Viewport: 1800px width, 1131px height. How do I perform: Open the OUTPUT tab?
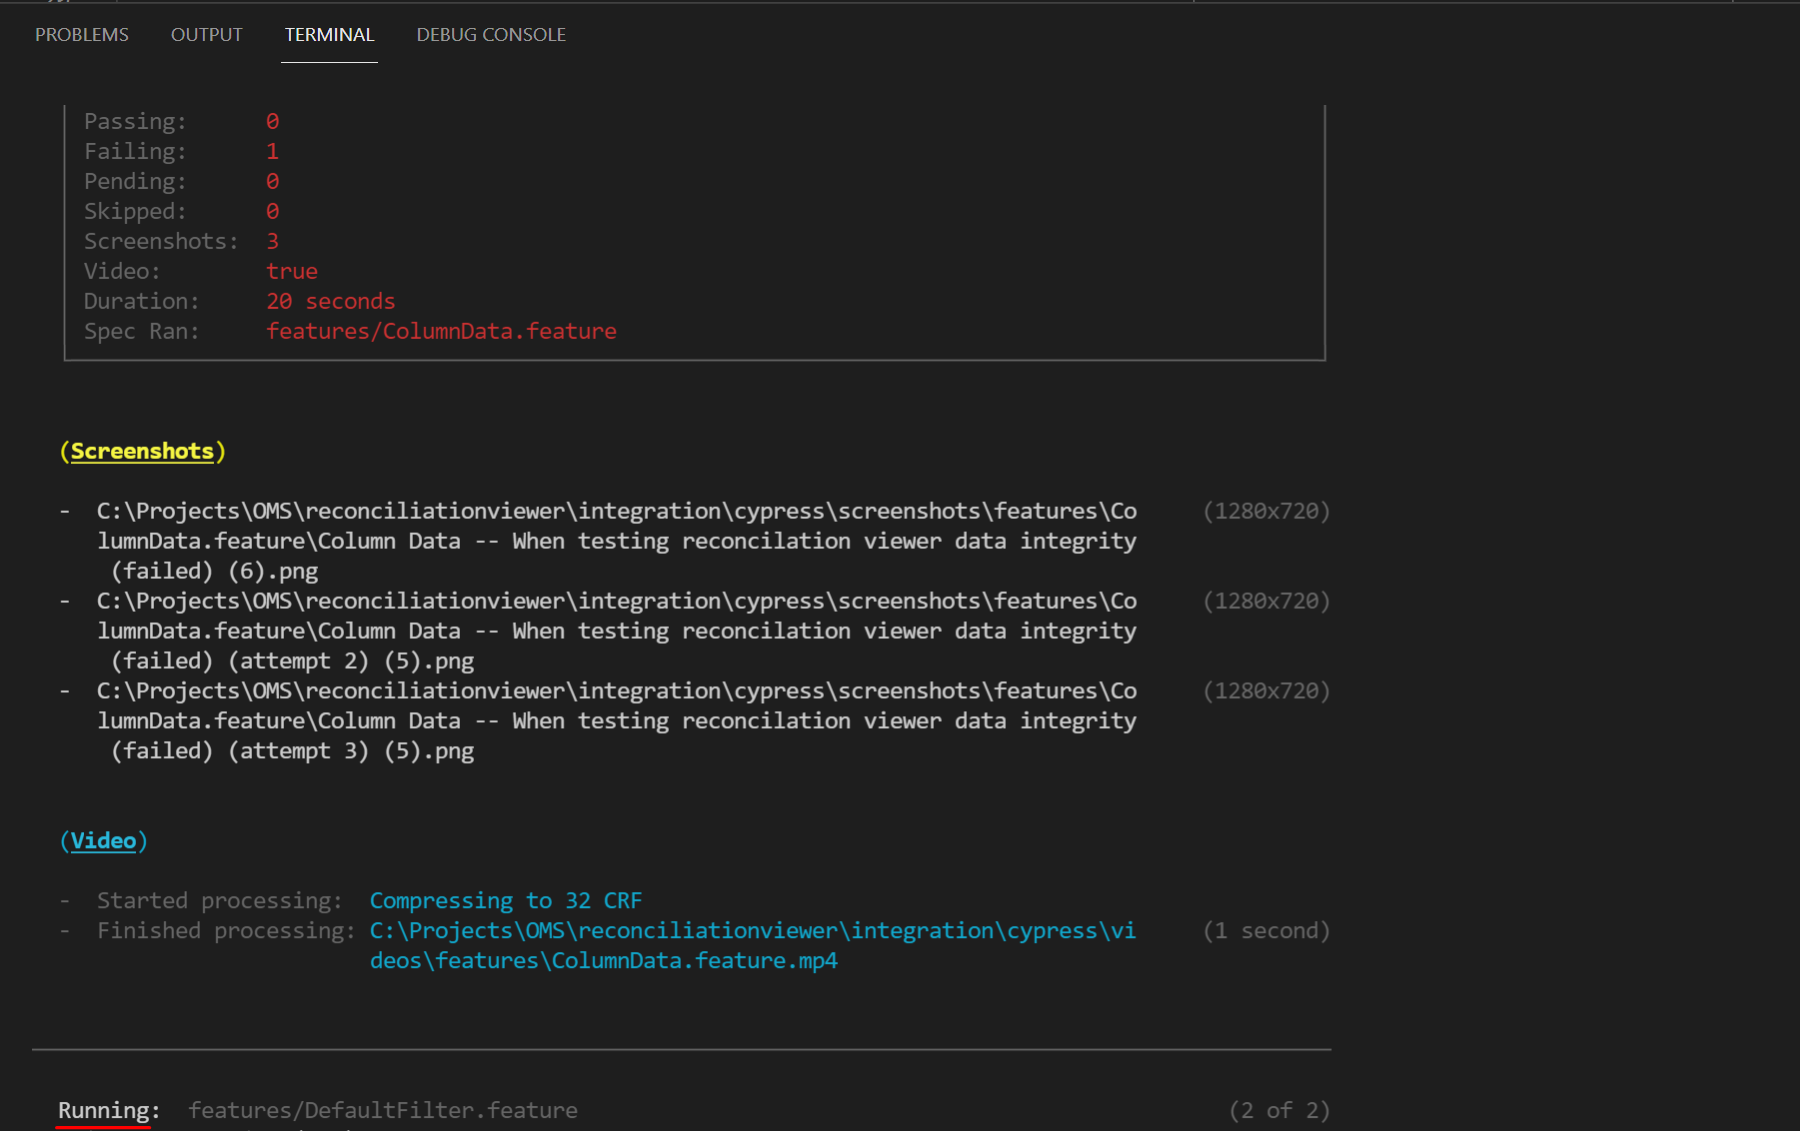coord(207,35)
